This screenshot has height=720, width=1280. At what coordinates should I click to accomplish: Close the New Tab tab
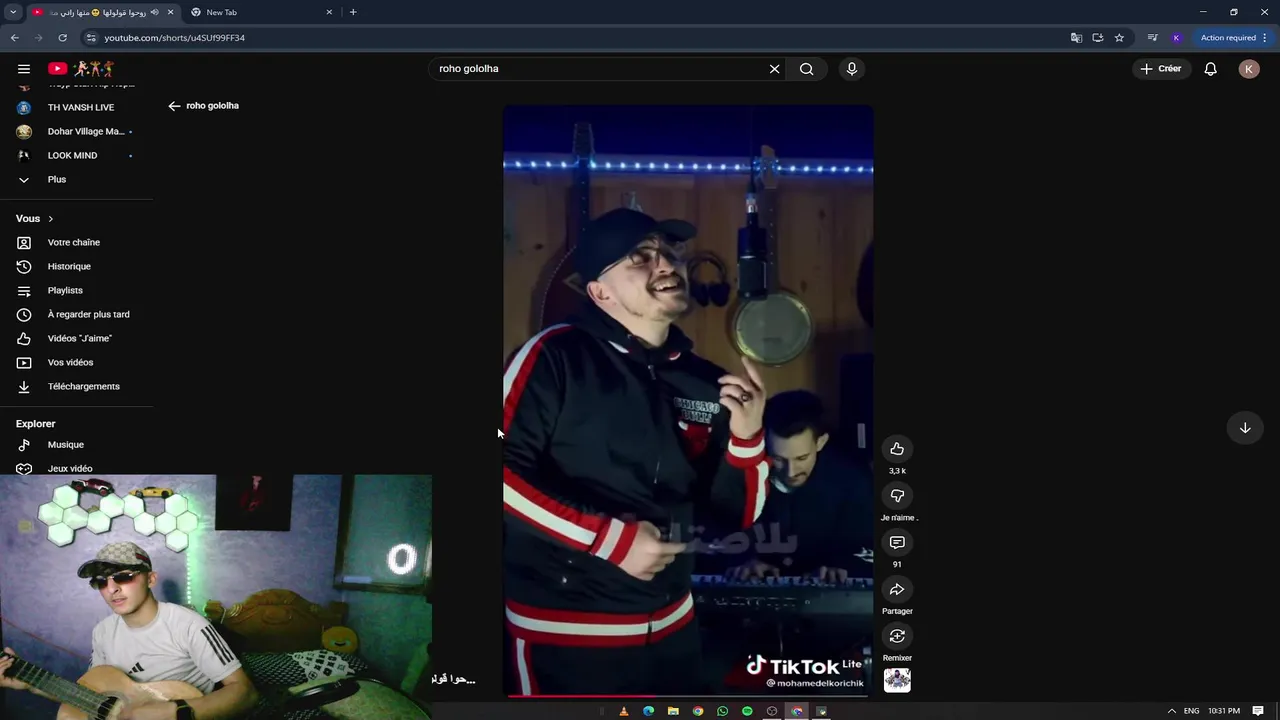tap(329, 12)
